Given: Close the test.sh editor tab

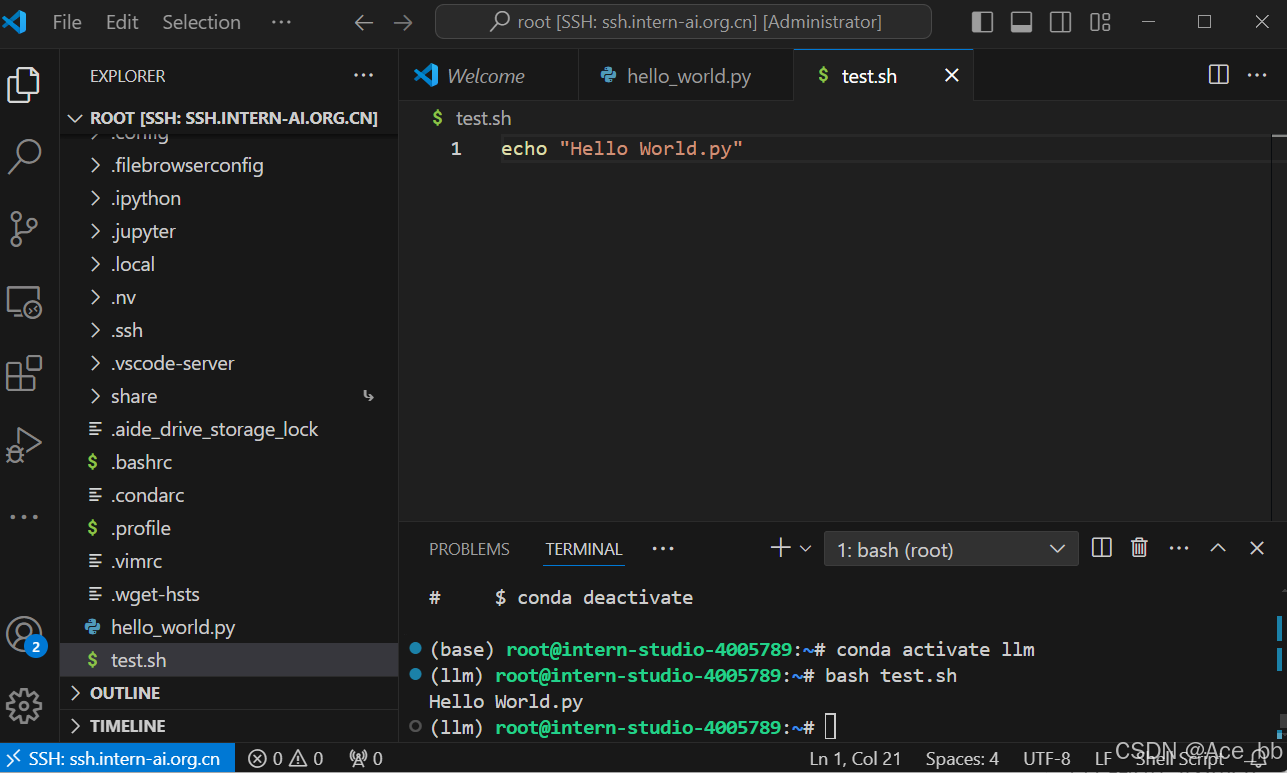Looking at the screenshot, I should 952,75.
